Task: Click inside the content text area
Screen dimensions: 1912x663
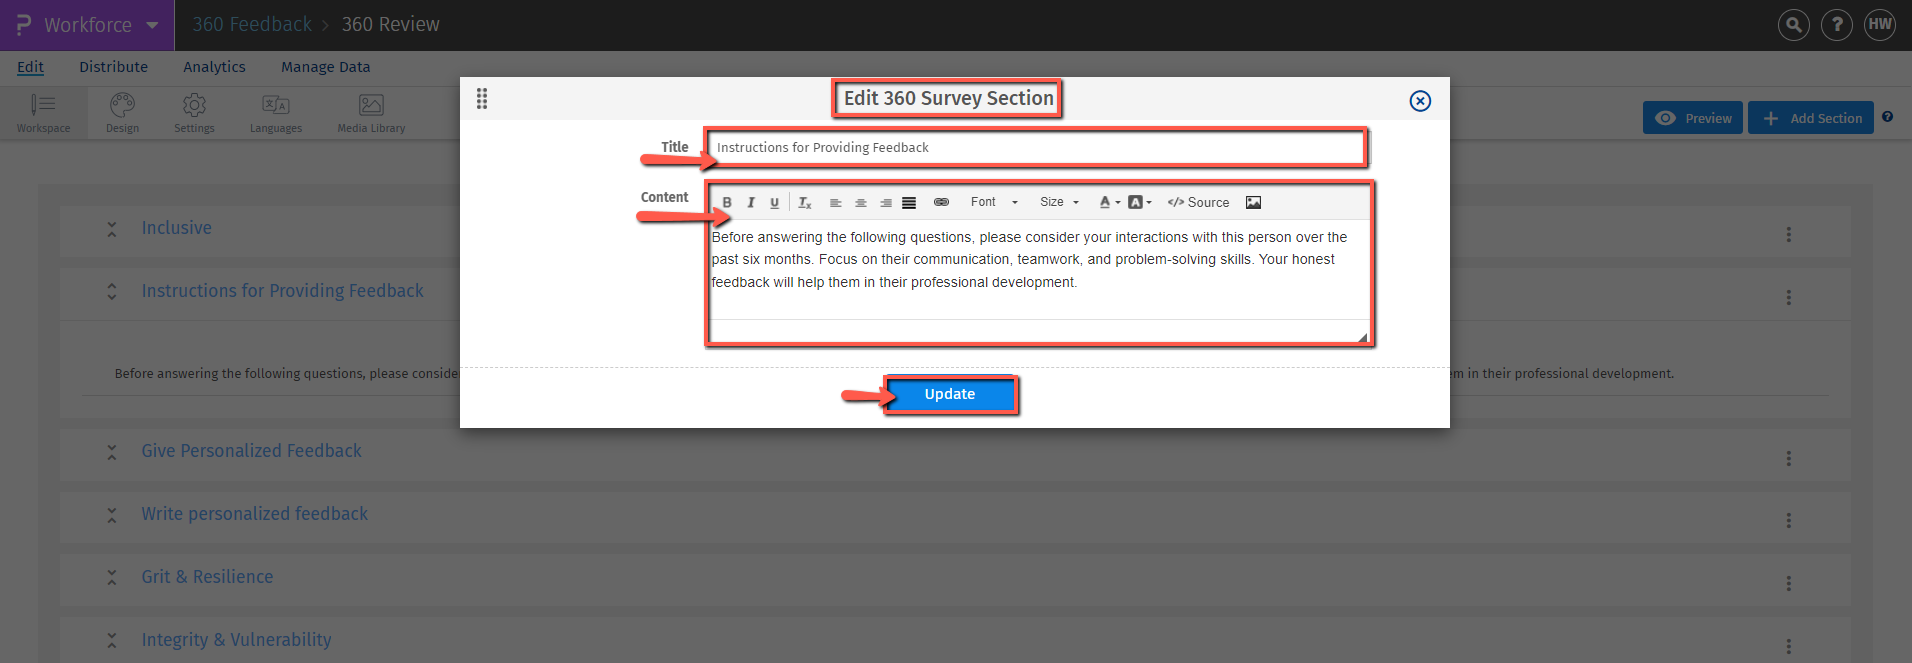Action: [x=1039, y=269]
